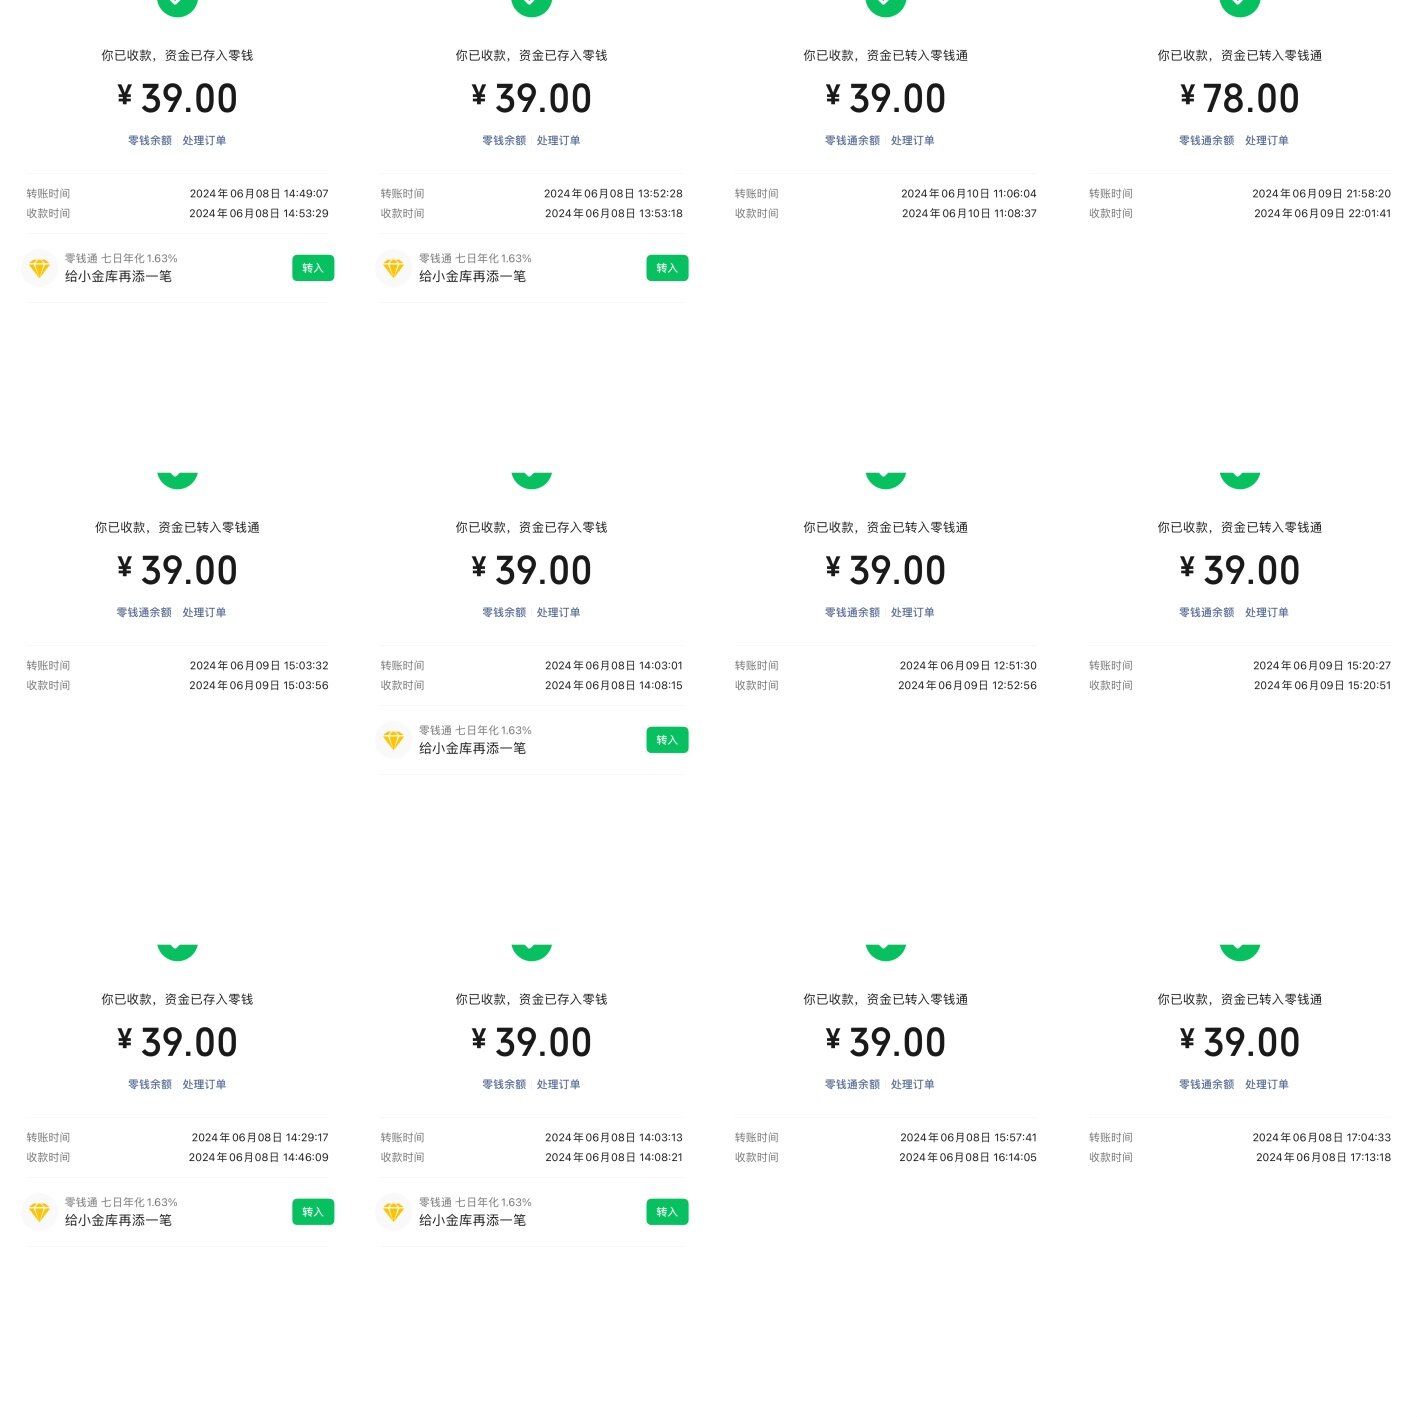The width and height of the screenshot is (1417, 1417).
Task: Click diamond icon in receipt timestamped 14:03:01
Action: 393,740
